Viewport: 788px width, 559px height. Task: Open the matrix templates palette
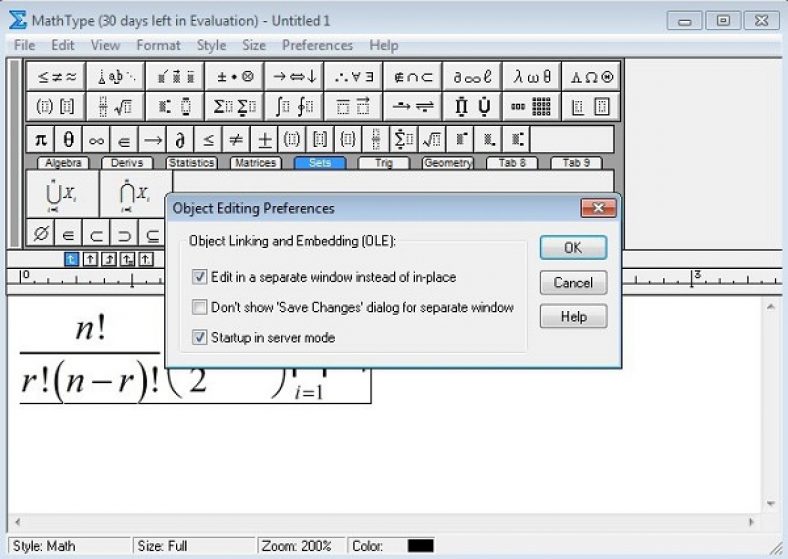[x=532, y=106]
